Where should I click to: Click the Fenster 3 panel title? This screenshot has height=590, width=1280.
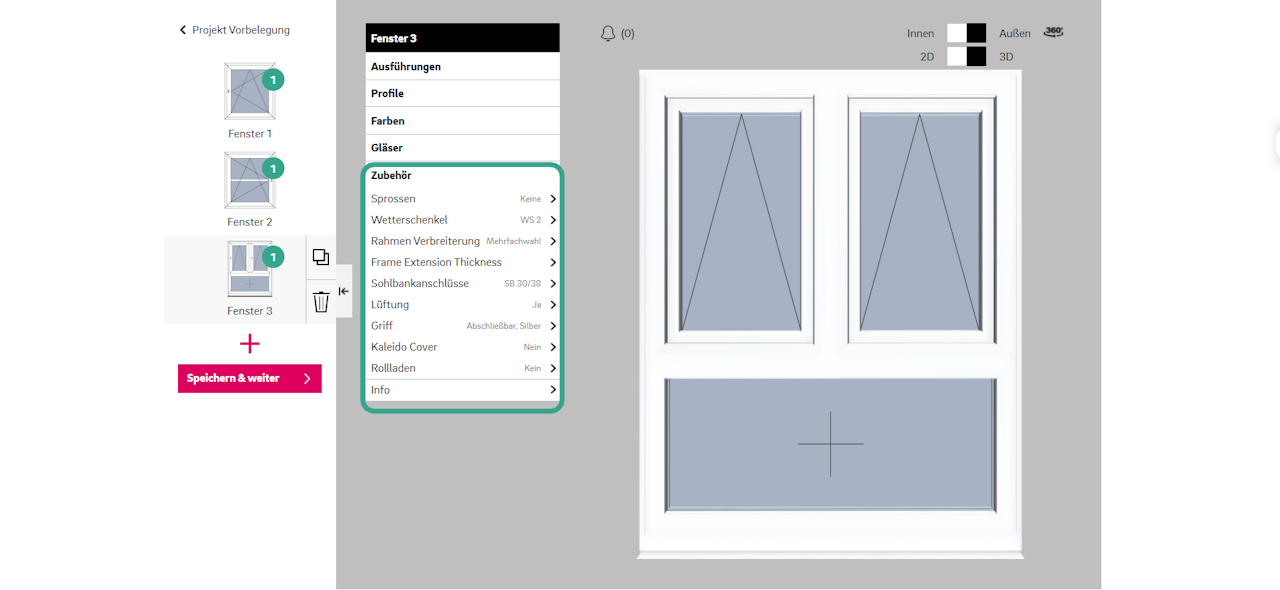tap(462, 38)
